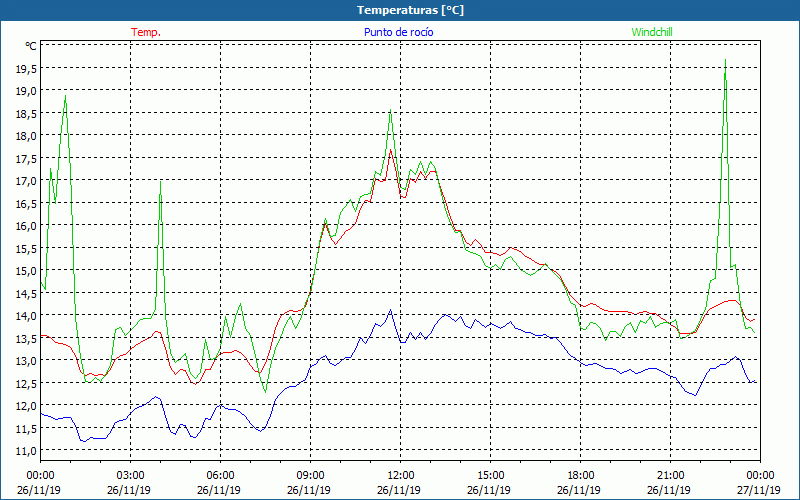The image size is (800, 500).
Task: Click the "13,0" y-axis value
Action: (x=27, y=360)
